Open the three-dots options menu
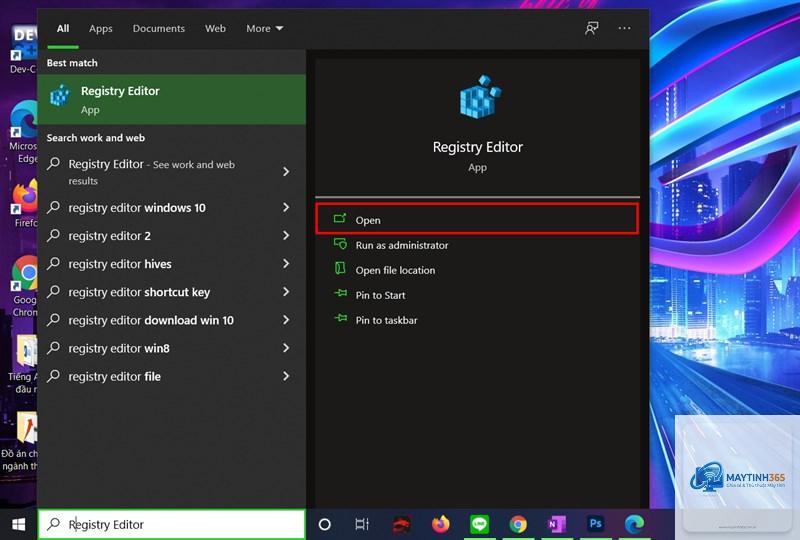This screenshot has width=800, height=540. click(x=624, y=28)
